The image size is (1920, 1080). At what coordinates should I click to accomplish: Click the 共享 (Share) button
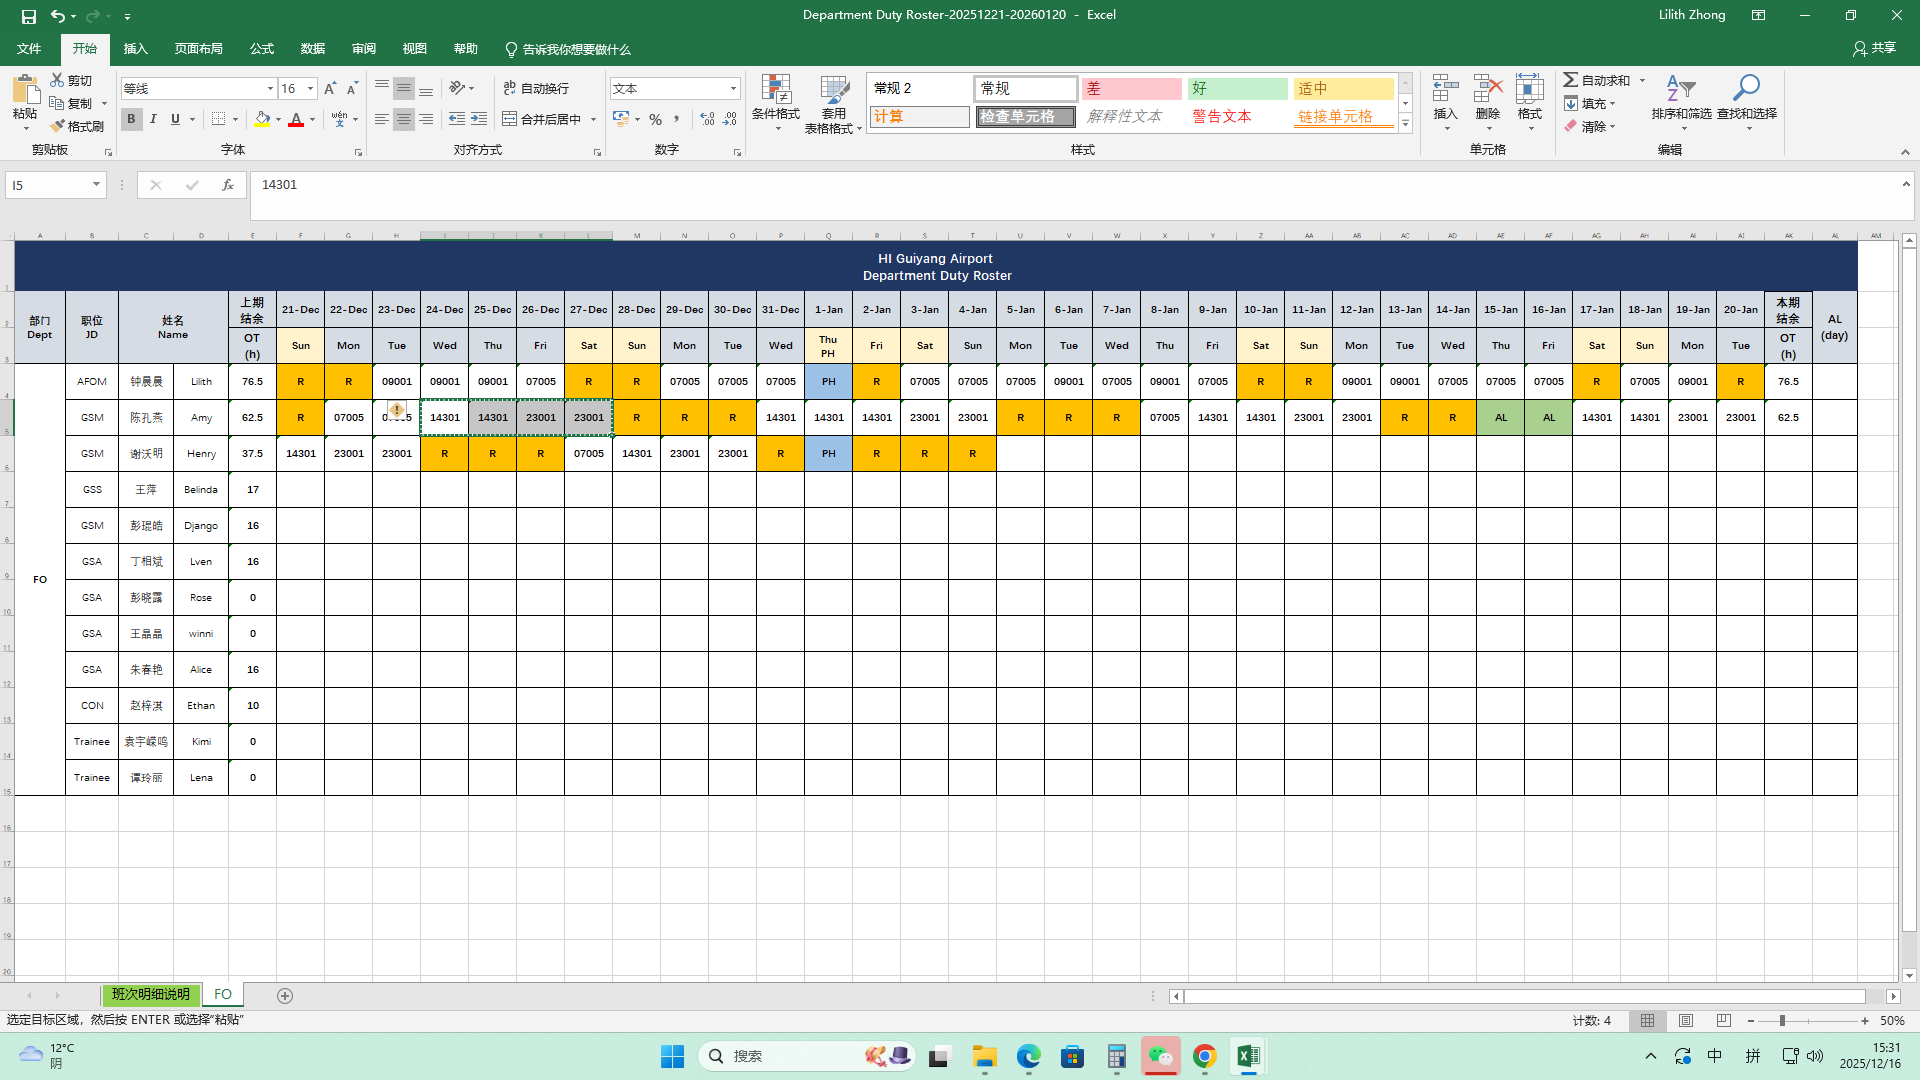pos(1874,48)
